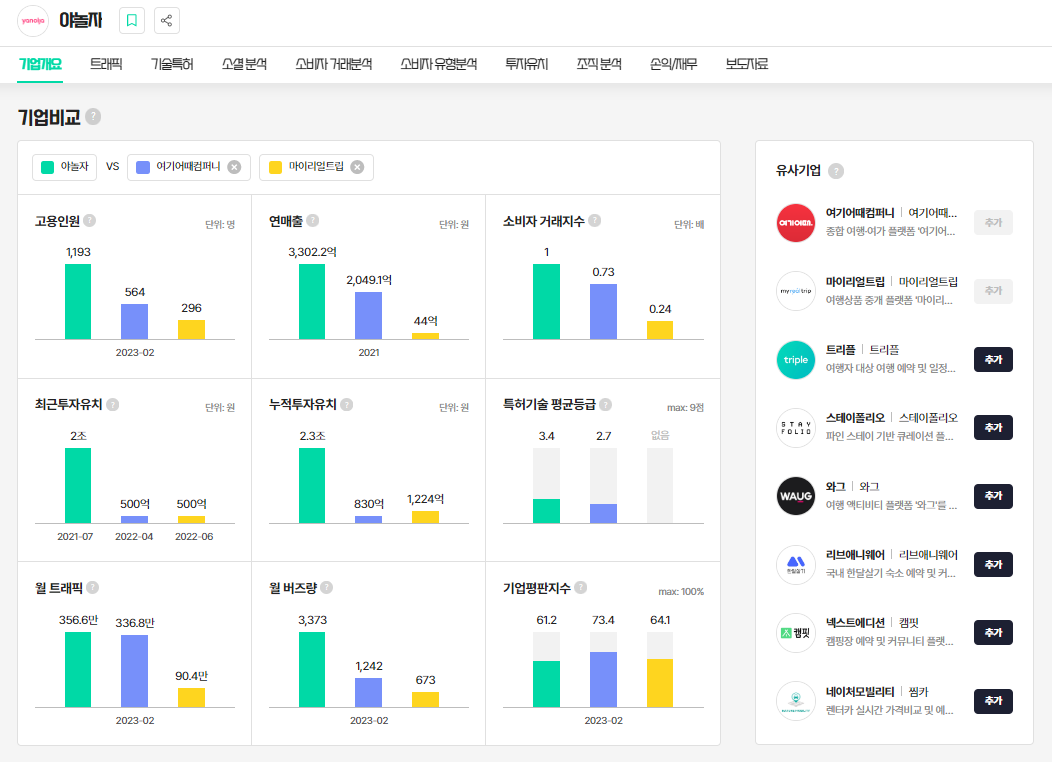Add 네이처모빌리티 찜카 to the comparison
Viewport: 1052px width, 762px height.
(x=993, y=701)
